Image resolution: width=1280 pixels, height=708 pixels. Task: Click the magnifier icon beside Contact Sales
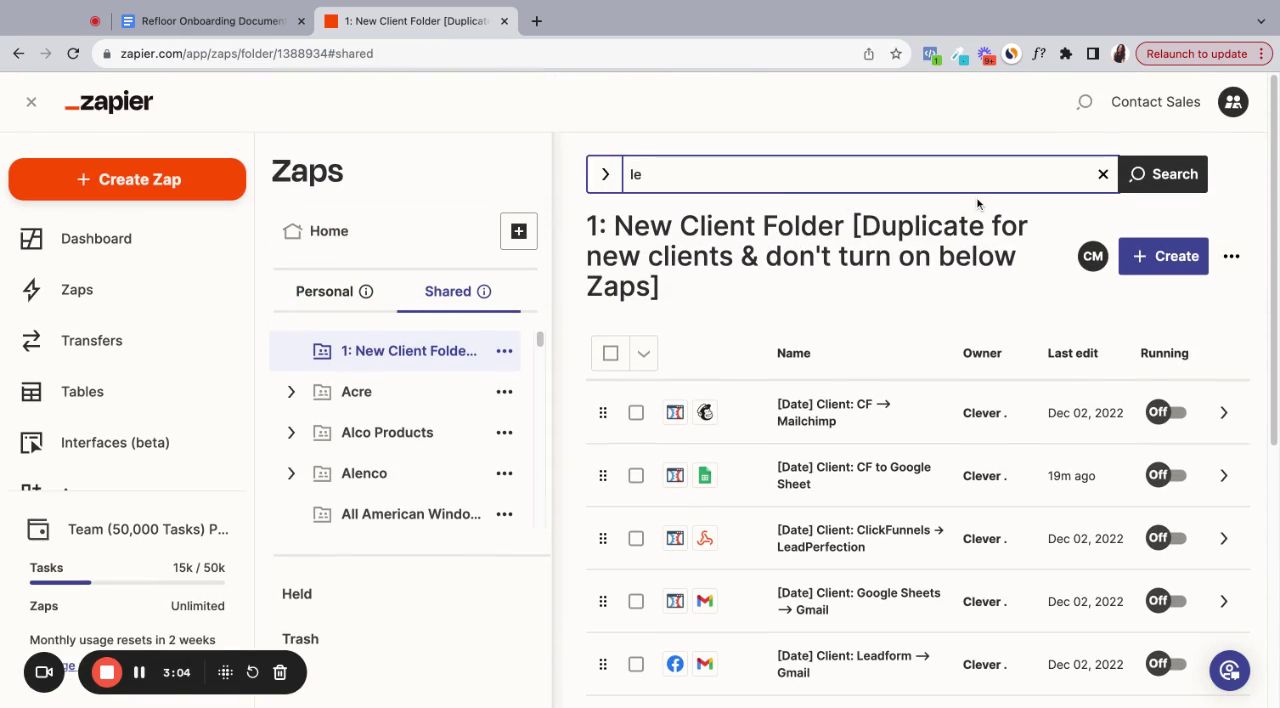coord(1084,102)
